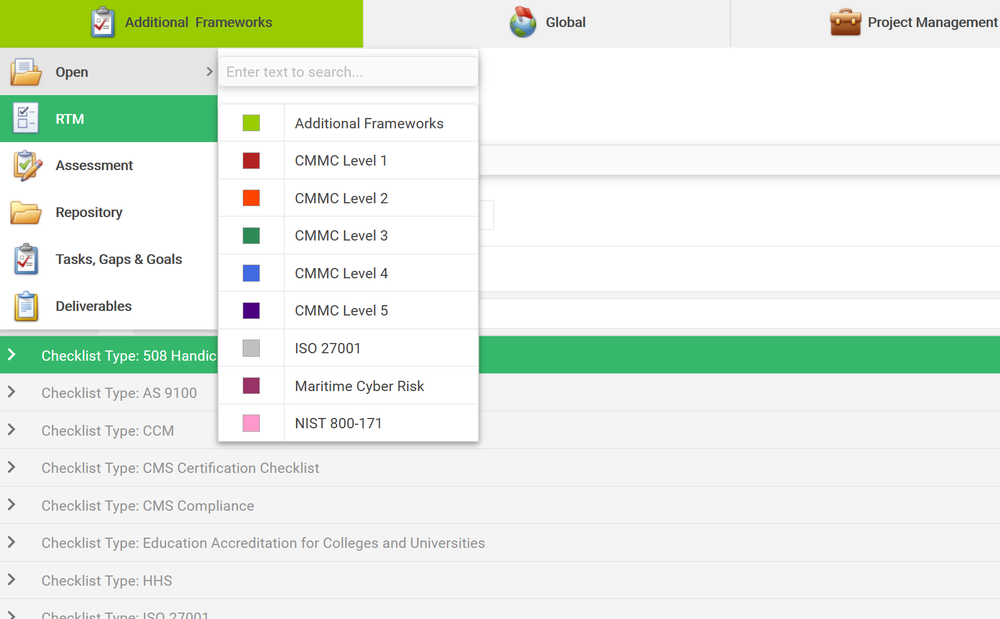Choose NIST 800-171 framework entry
This screenshot has height=619, width=1000.
tap(338, 423)
